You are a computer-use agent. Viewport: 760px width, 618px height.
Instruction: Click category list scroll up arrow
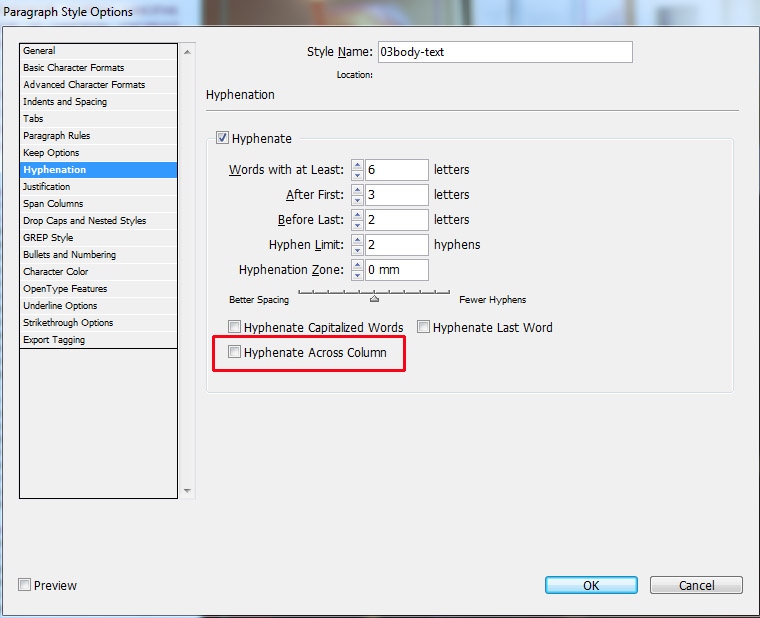pyautogui.click(x=187, y=51)
